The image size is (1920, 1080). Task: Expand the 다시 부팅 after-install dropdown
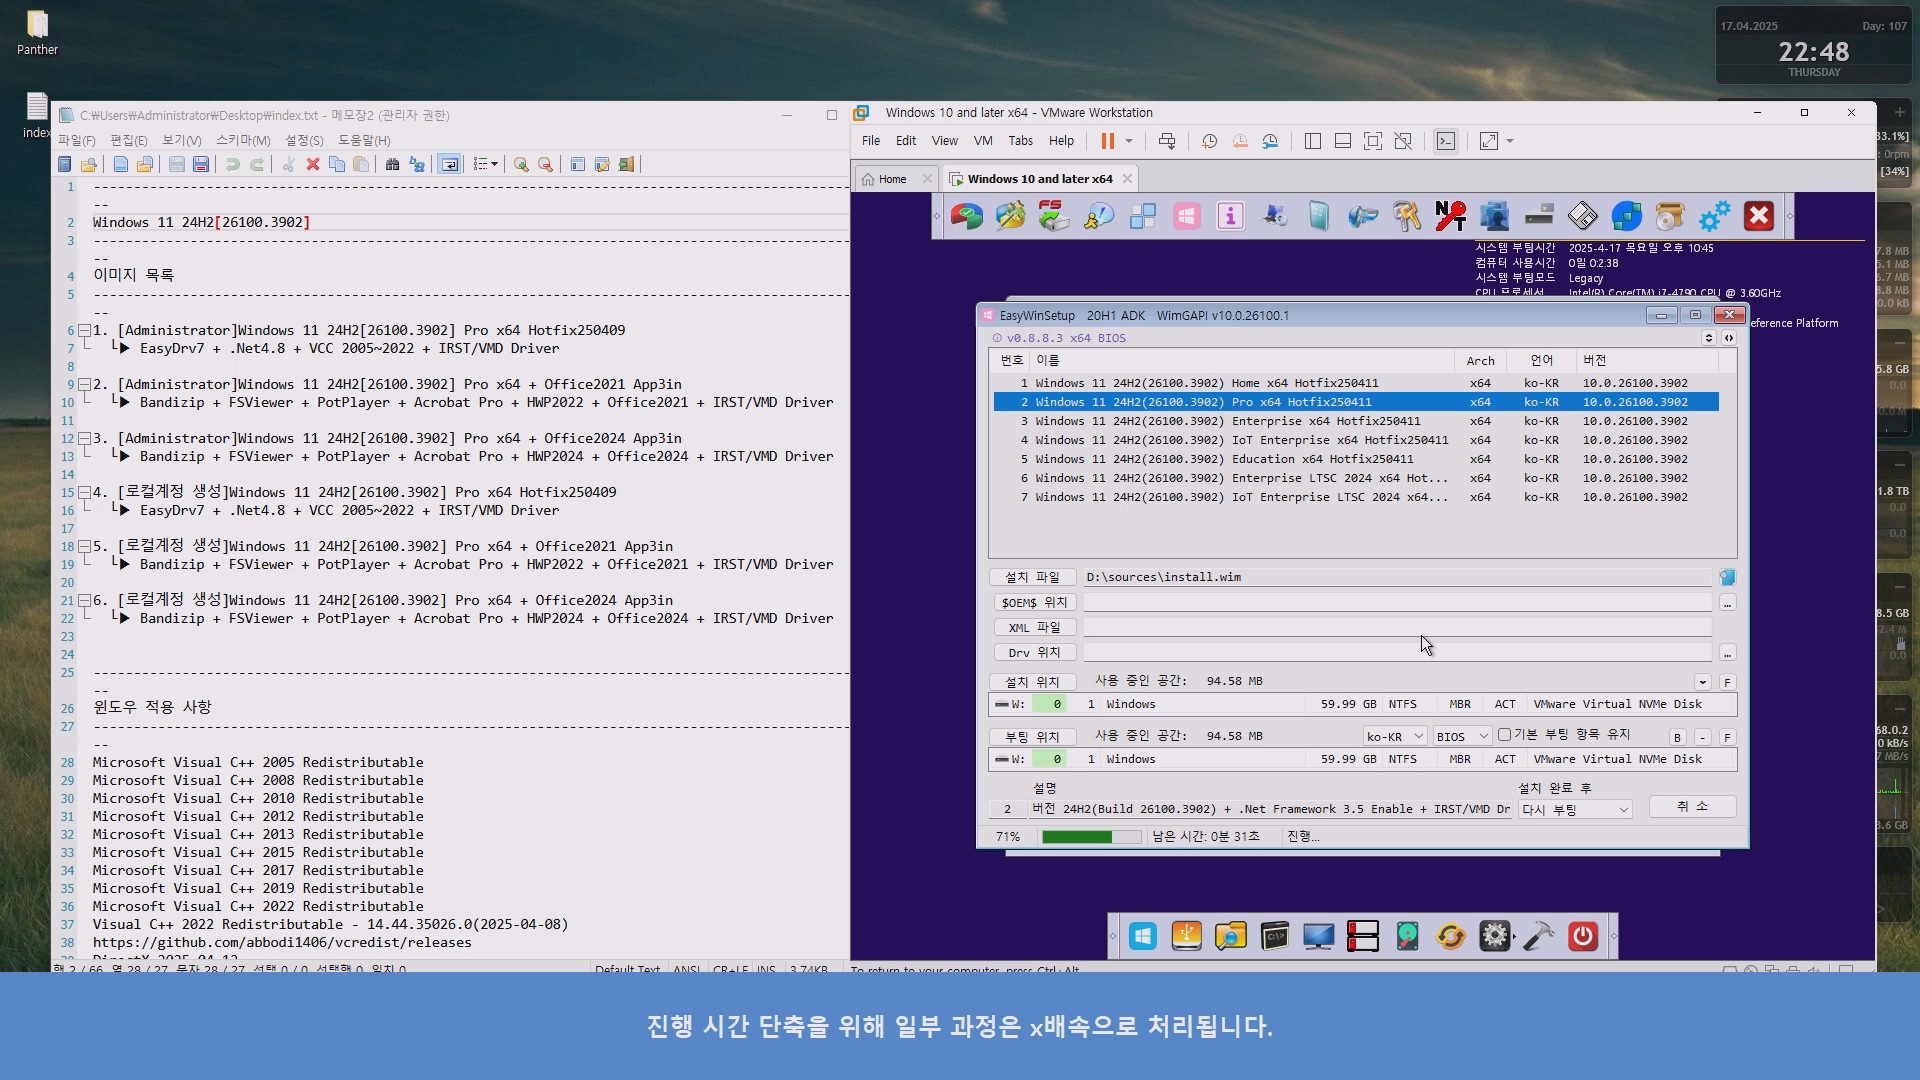coord(1575,809)
